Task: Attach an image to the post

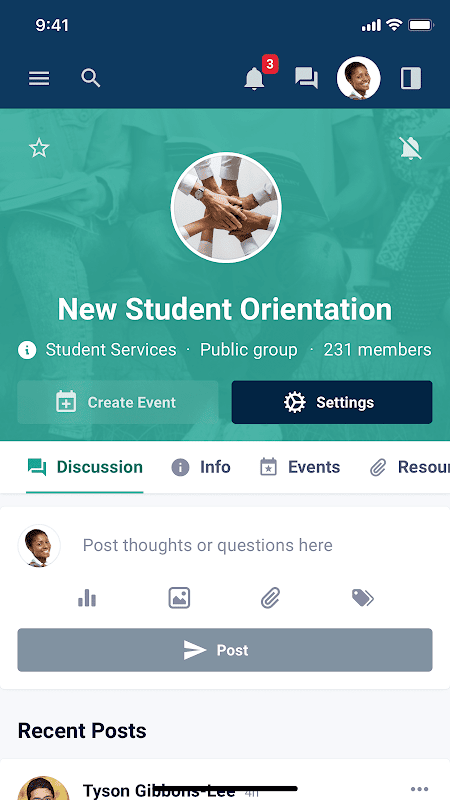Action: pos(179,597)
